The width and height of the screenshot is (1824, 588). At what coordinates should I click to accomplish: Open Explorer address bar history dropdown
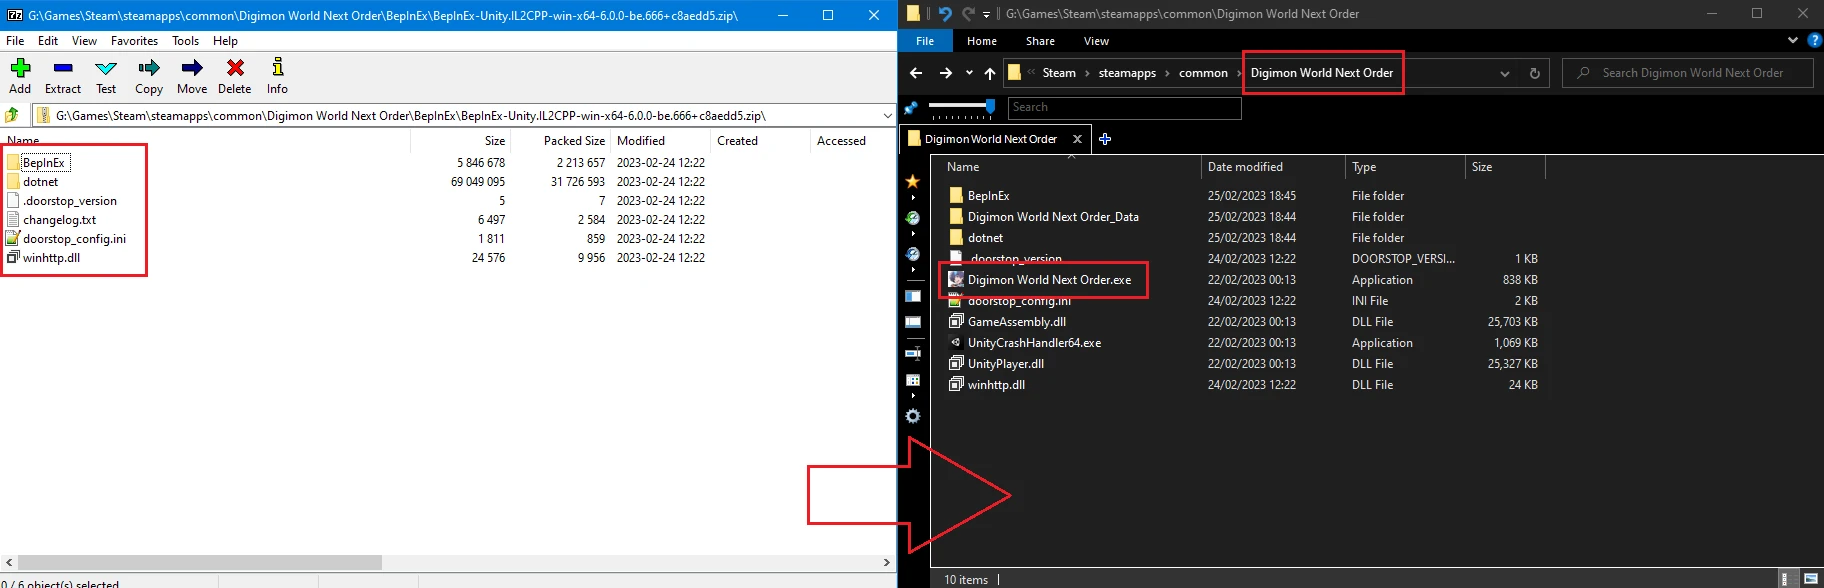click(1504, 73)
